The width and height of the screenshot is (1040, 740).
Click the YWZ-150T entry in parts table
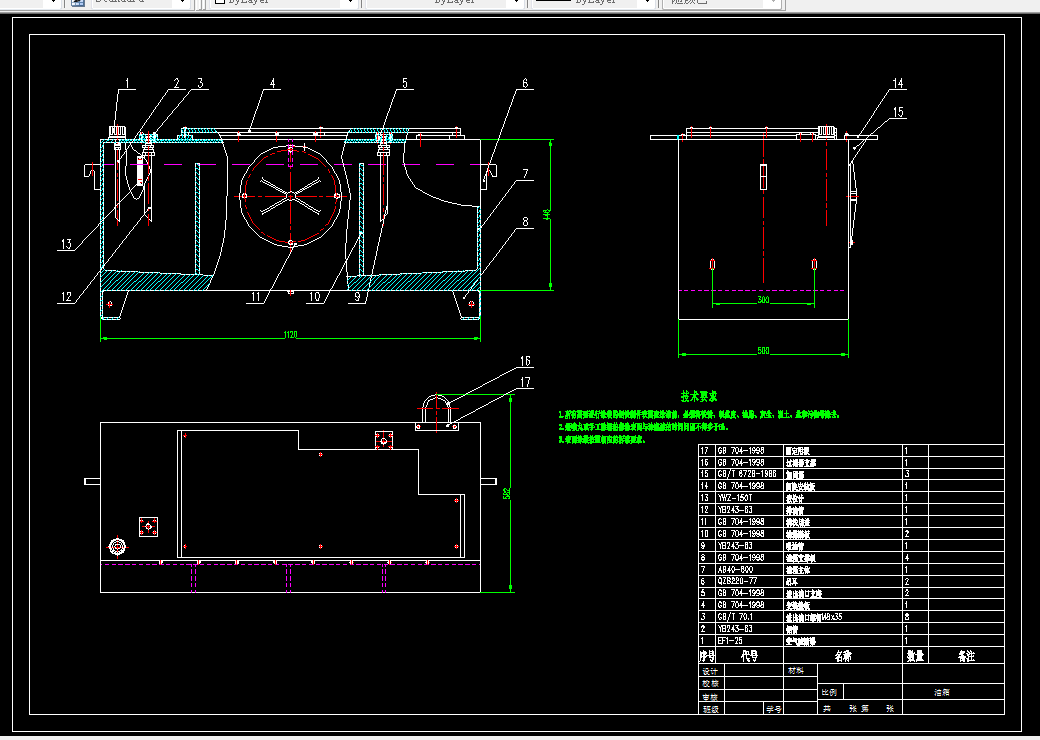pos(735,498)
